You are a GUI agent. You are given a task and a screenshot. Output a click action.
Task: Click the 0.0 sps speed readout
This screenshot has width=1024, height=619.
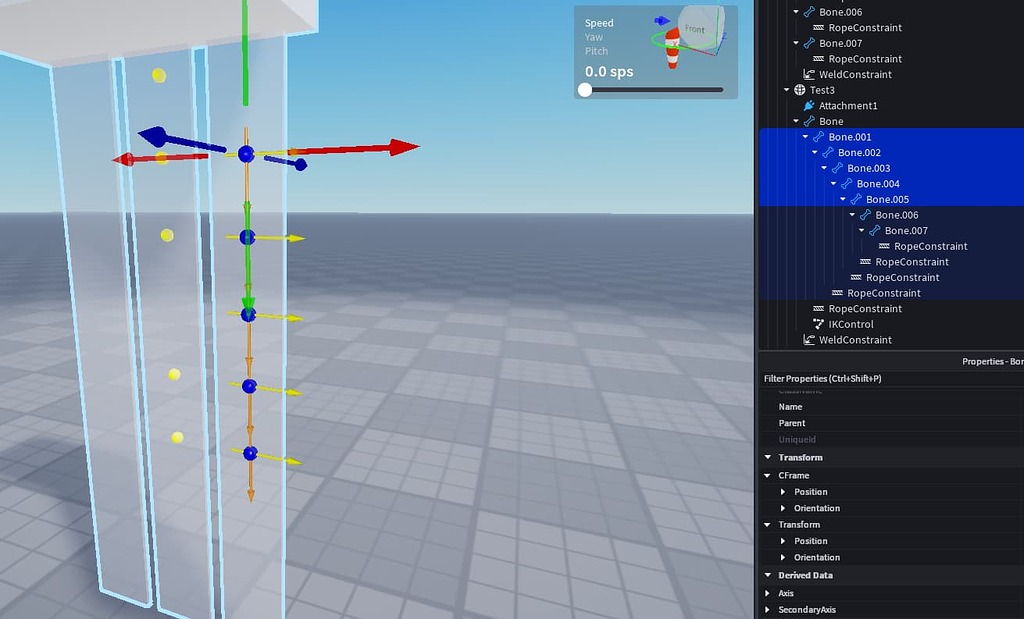(x=609, y=72)
